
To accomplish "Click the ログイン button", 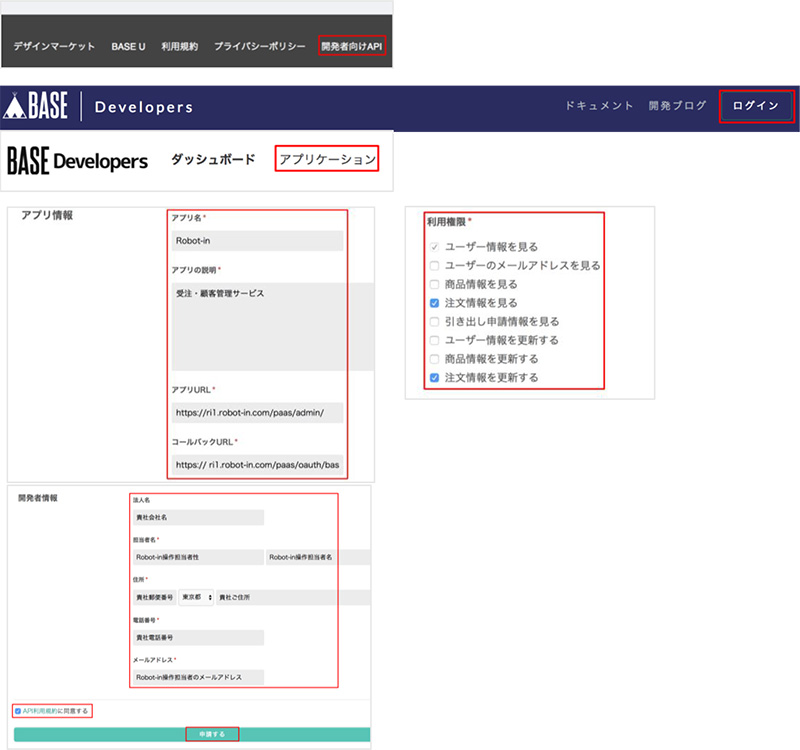I will click(x=756, y=106).
